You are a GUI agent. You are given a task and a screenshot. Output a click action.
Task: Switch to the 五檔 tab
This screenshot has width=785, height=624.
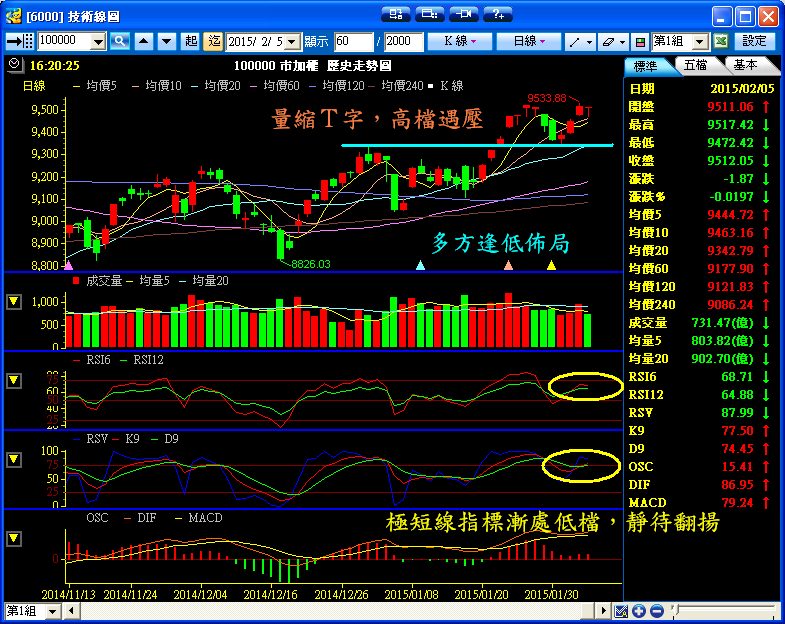695,65
